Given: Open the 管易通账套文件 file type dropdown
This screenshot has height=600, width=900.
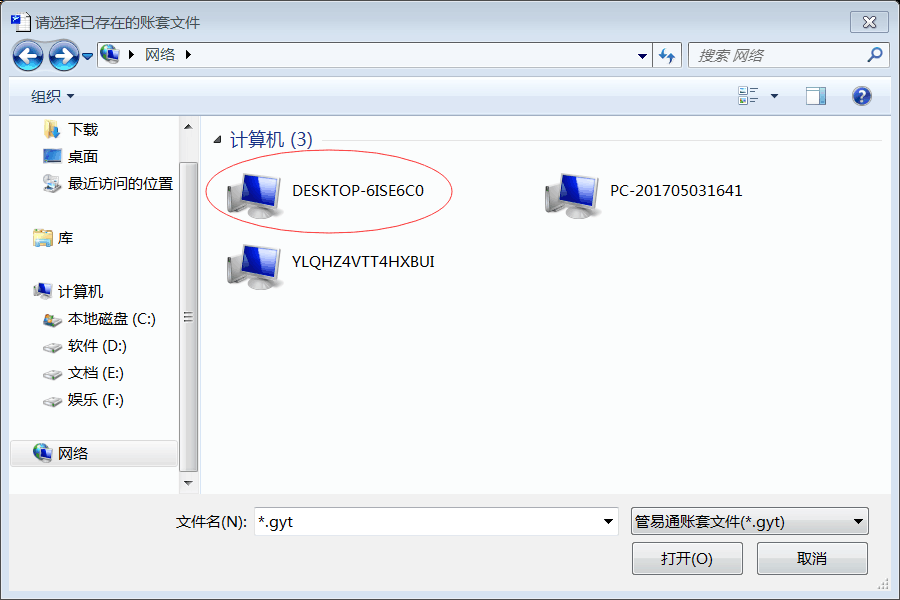Looking at the screenshot, I should click(750, 521).
